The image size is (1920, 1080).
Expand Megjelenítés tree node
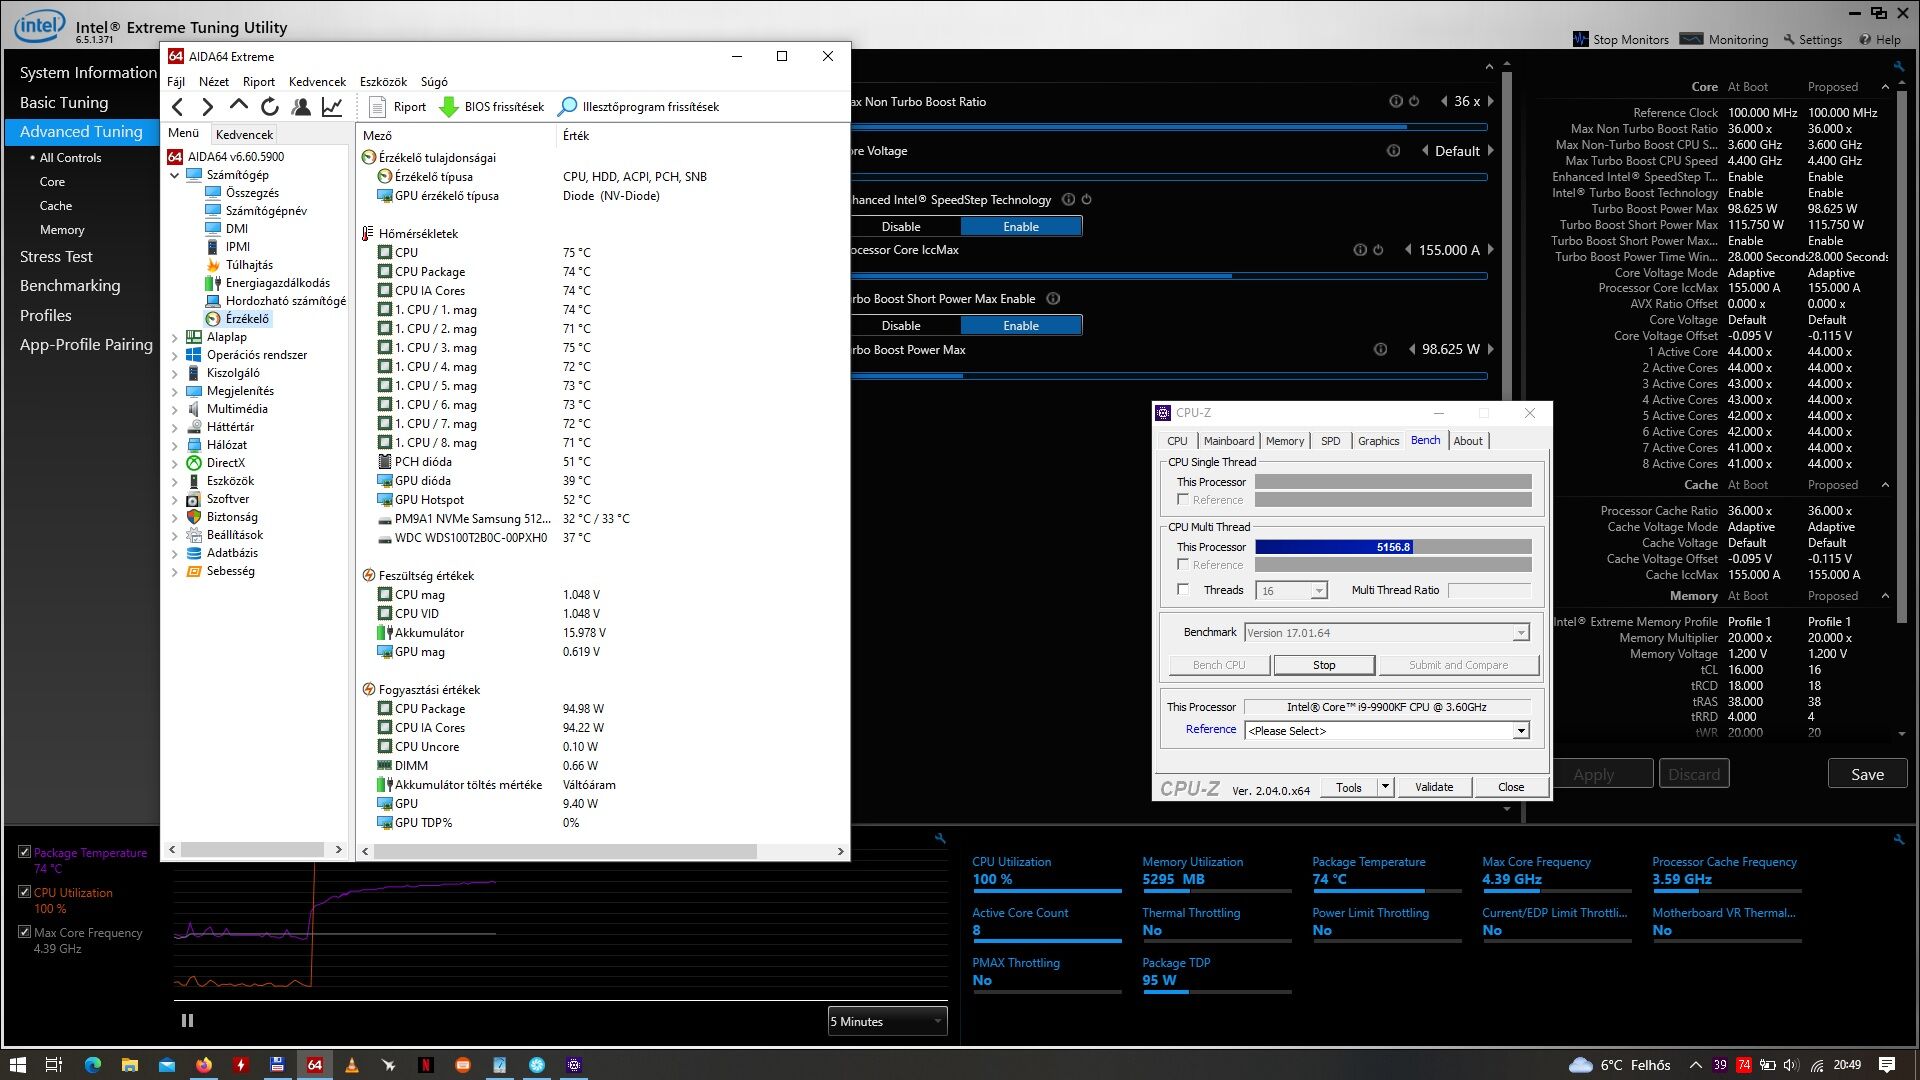pos(175,391)
